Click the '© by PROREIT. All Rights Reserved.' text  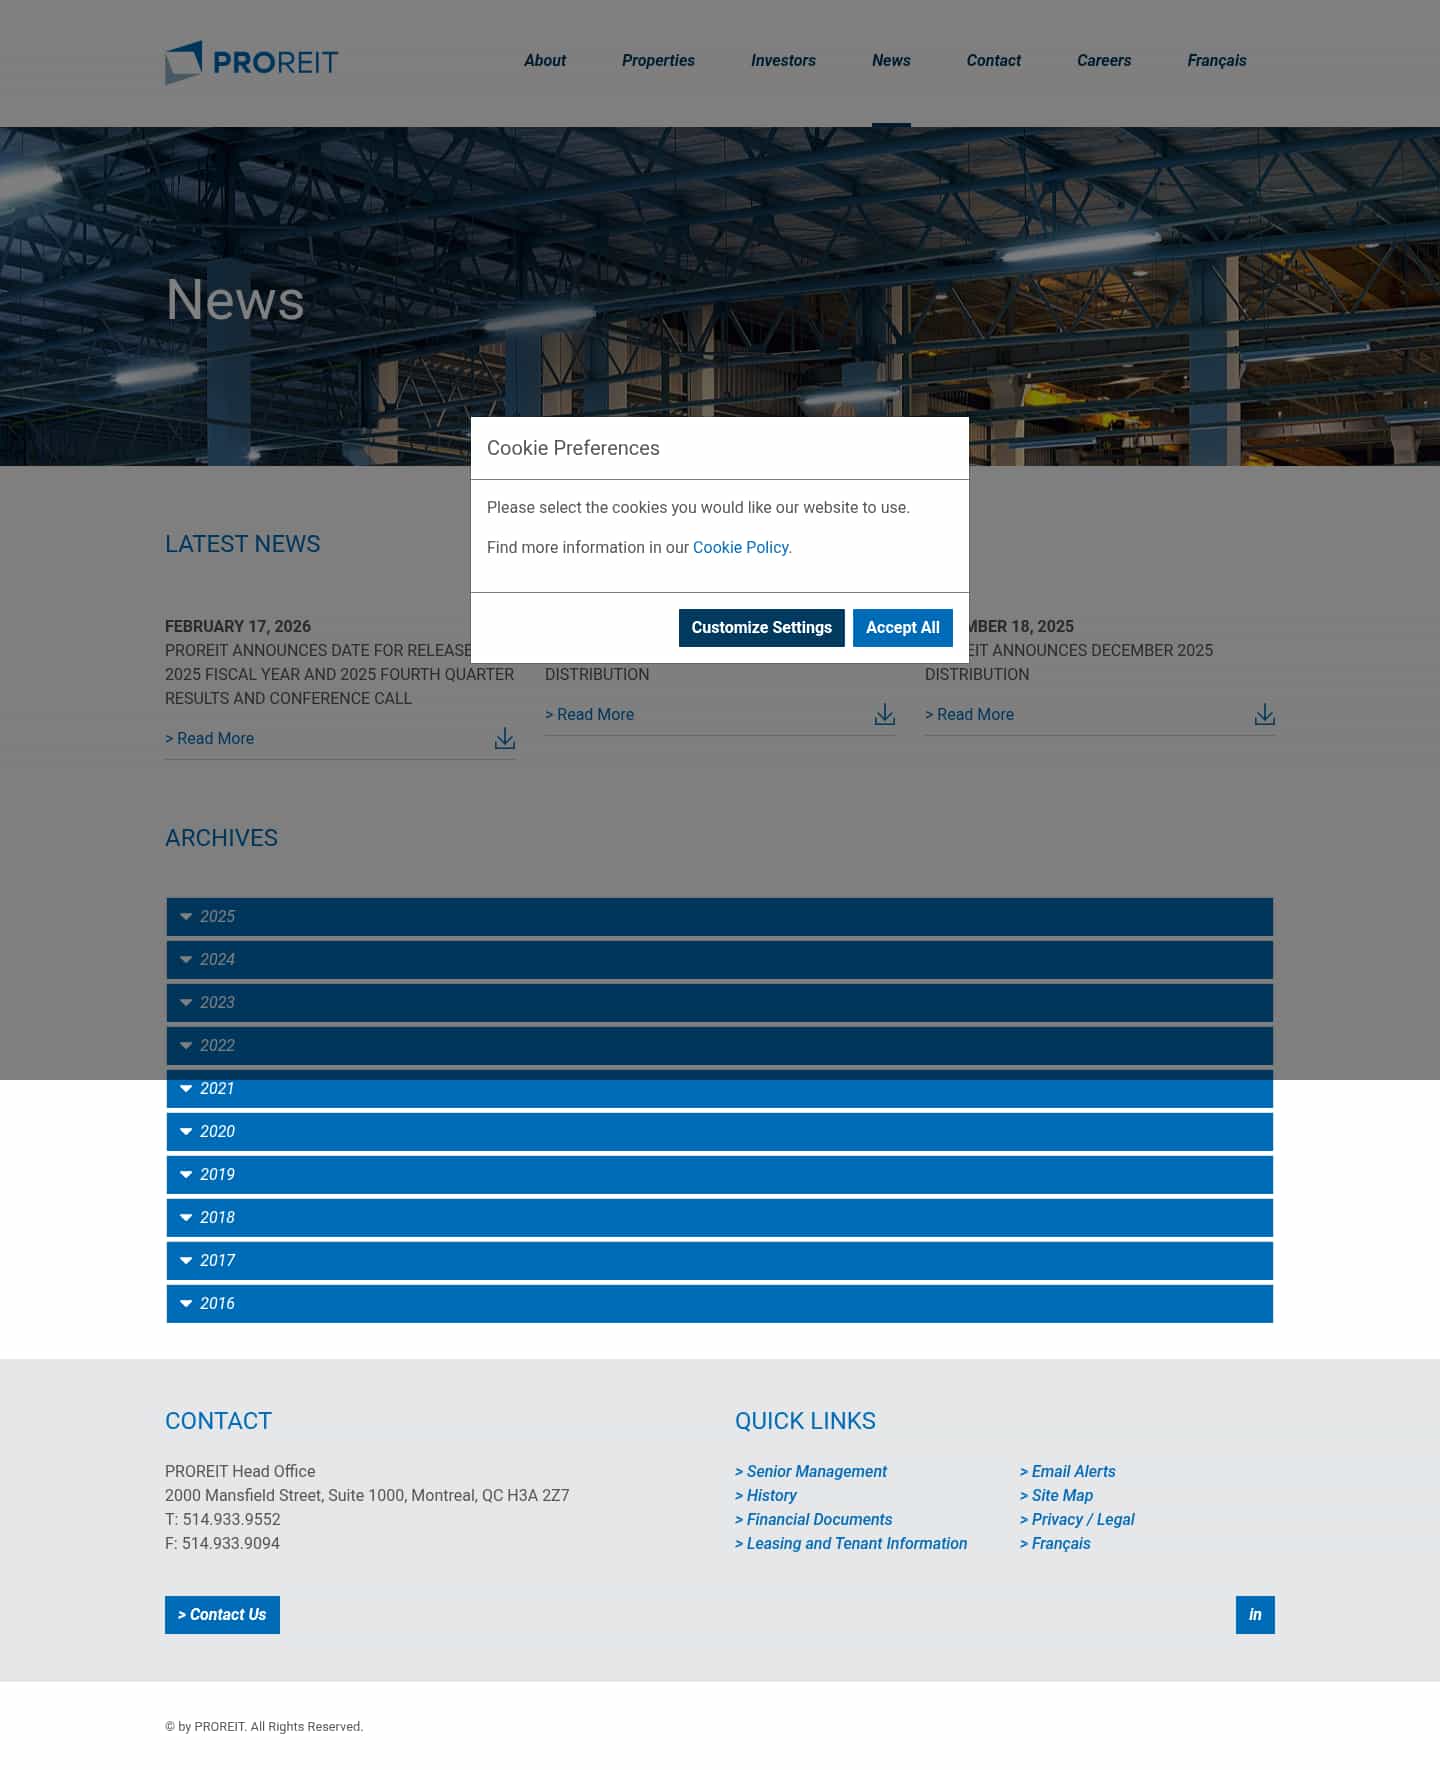(264, 1726)
